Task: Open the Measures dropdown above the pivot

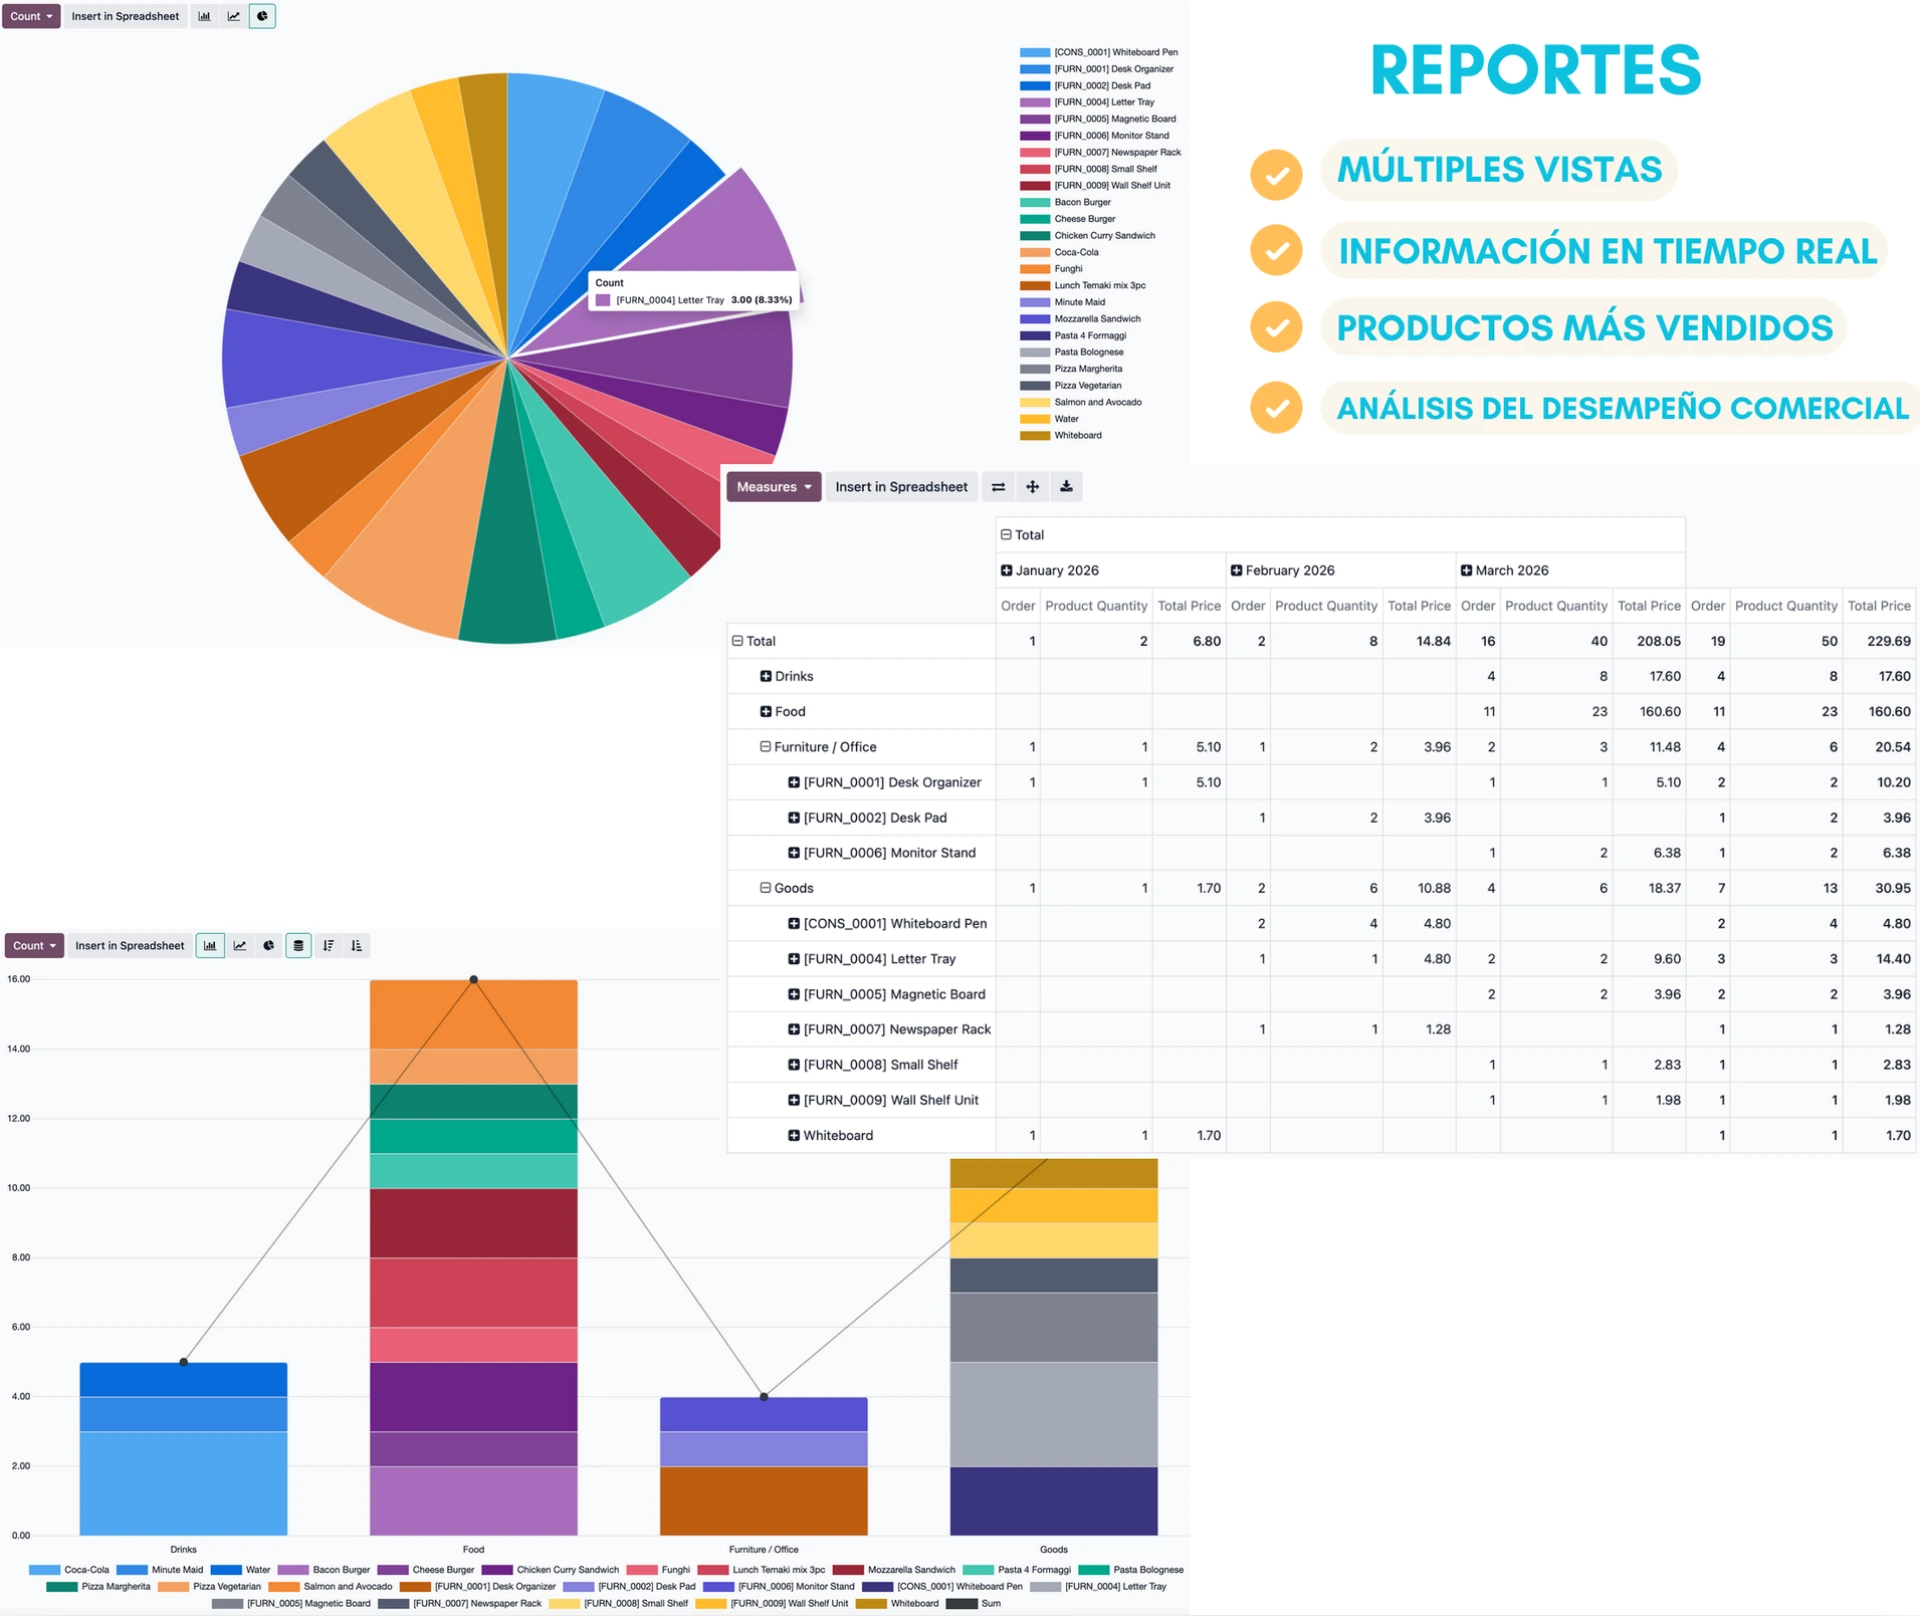Action: coord(773,487)
